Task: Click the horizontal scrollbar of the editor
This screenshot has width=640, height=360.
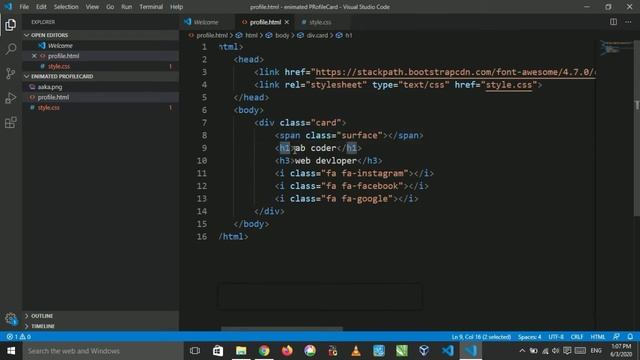Action: click(x=282, y=328)
